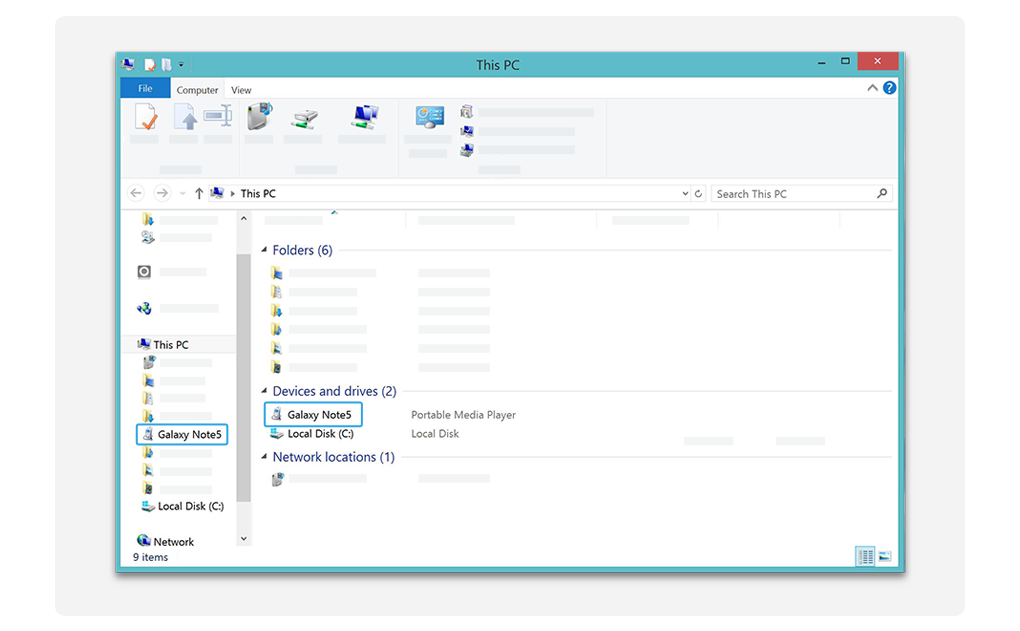Click the Uninstall or change a program icon
The image size is (1020, 631).
pyautogui.click(x=466, y=112)
